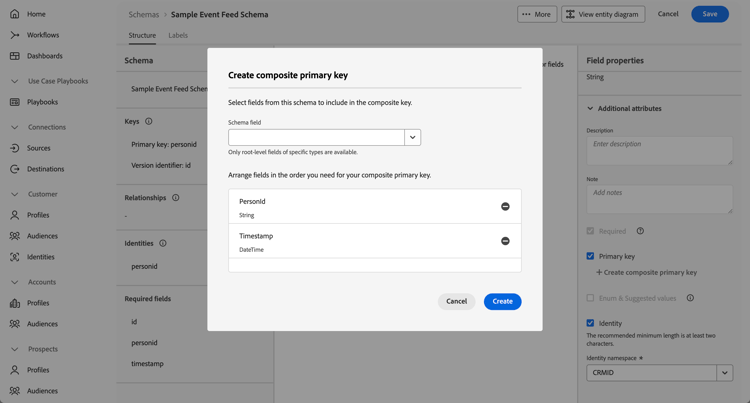Open the Schema field dropdown
Viewport: 750px width, 403px height.
[x=412, y=137]
